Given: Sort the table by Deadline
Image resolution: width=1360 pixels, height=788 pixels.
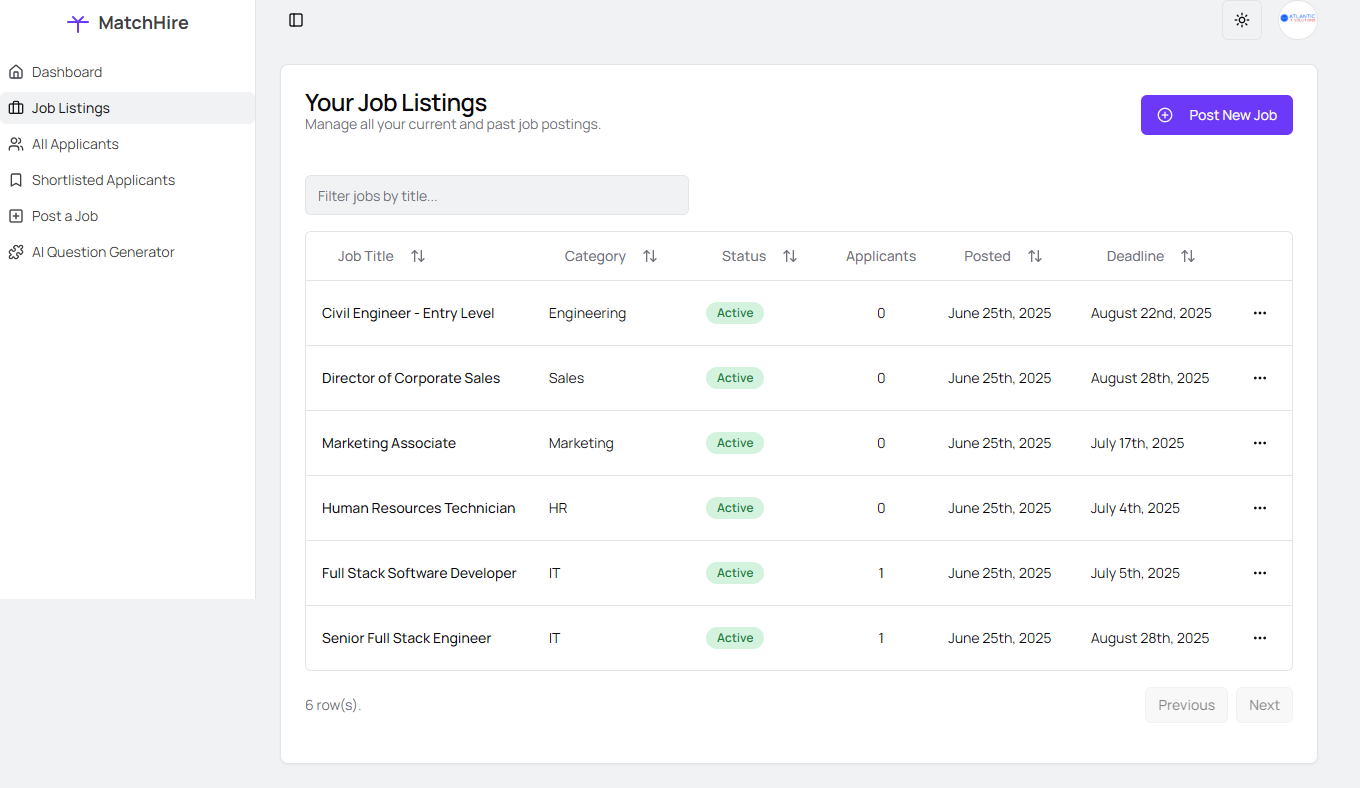Looking at the screenshot, I should [1188, 256].
